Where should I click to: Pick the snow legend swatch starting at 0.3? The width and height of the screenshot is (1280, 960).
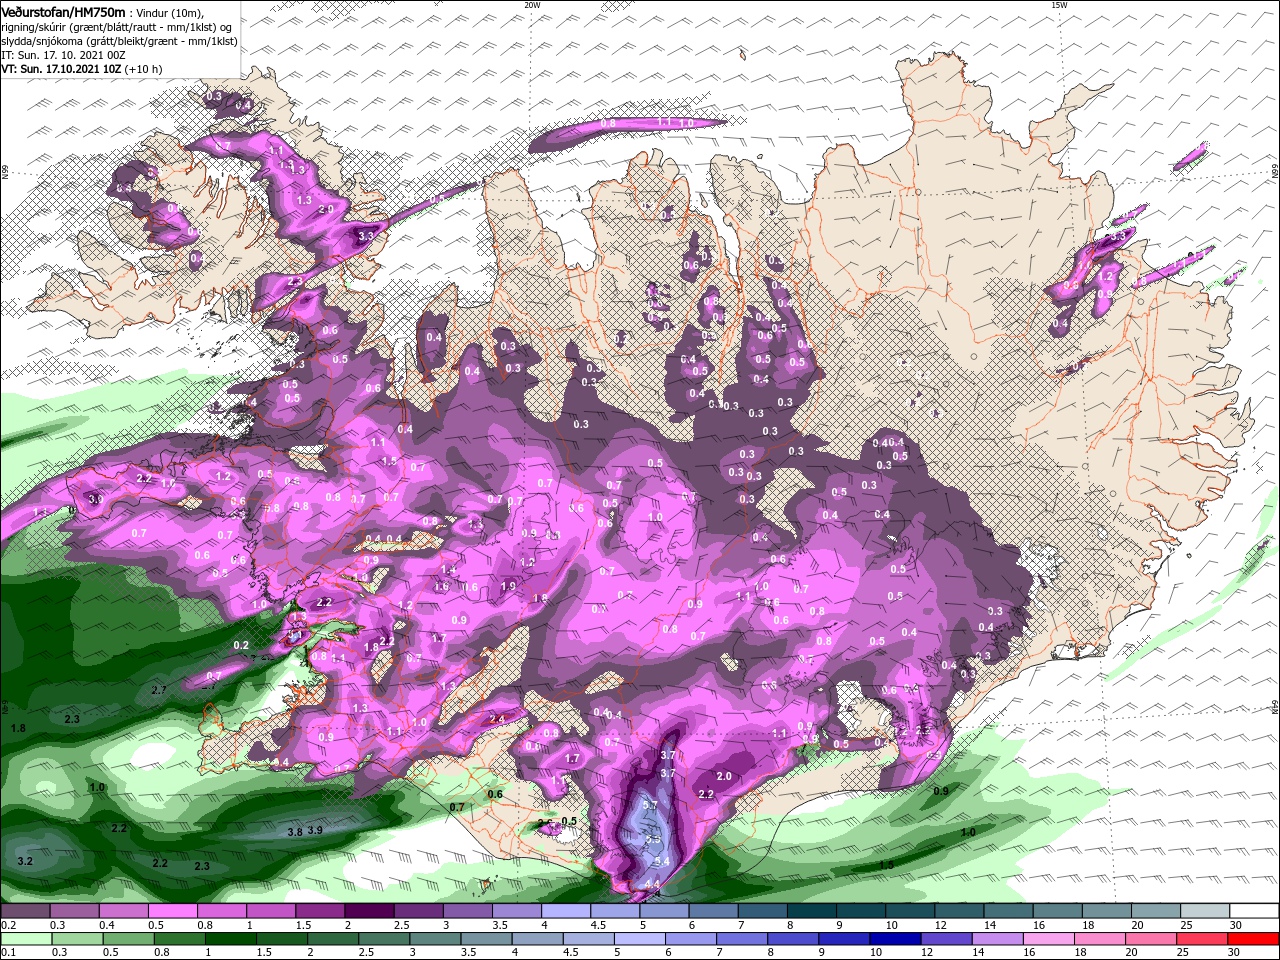(74, 911)
